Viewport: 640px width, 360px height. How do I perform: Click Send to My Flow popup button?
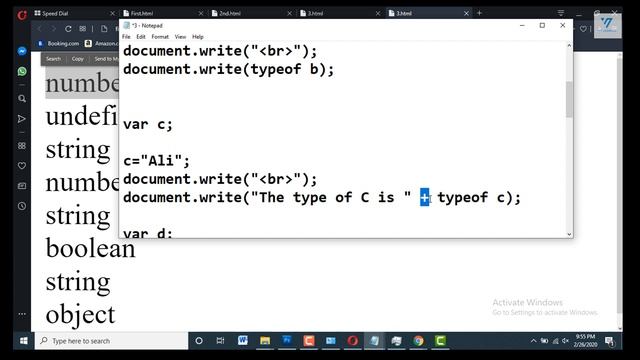click(106, 59)
